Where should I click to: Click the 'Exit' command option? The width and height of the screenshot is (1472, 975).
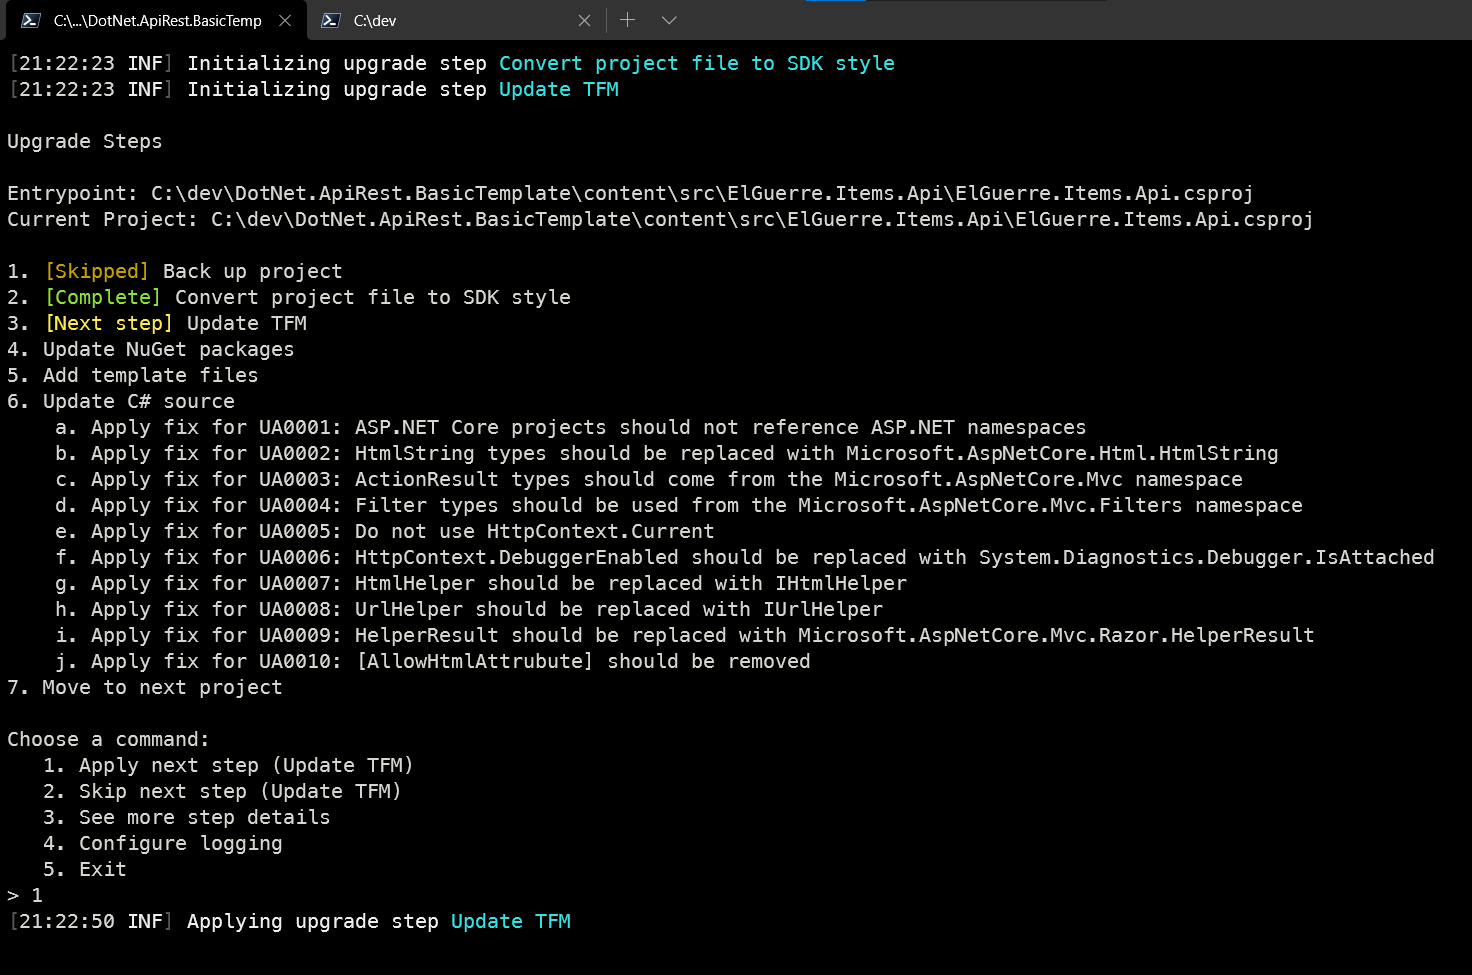(x=102, y=869)
